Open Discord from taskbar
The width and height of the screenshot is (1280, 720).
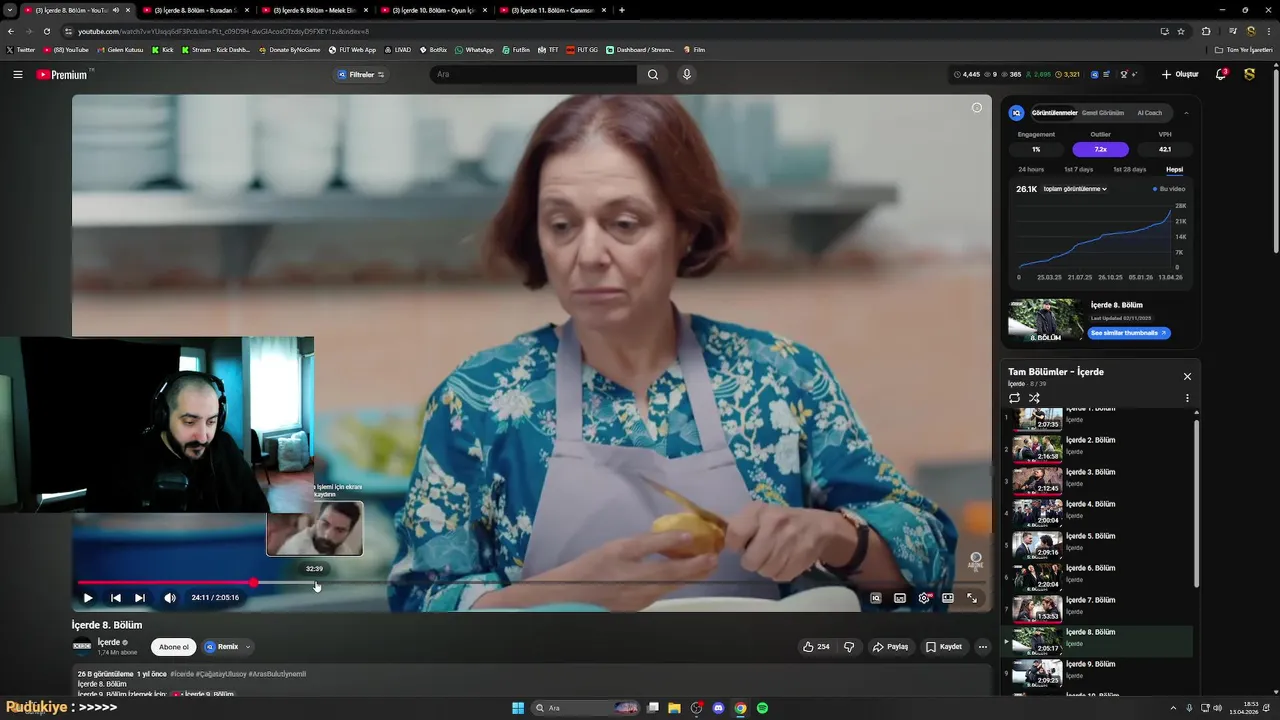click(718, 708)
